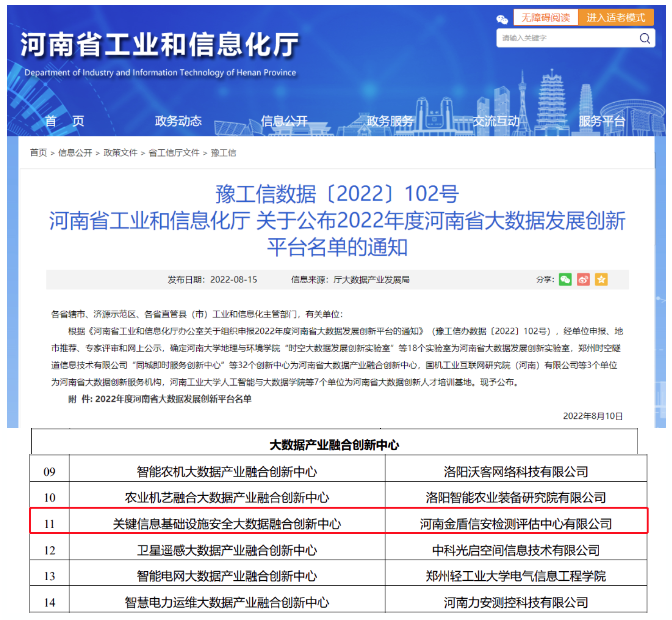Click publish date 2022-08-15
Viewport: 672px width, 620px height.
[x=234, y=280]
